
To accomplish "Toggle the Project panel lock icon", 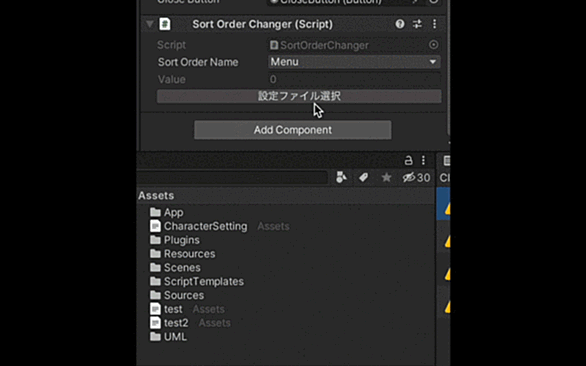I will click(x=408, y=160).
